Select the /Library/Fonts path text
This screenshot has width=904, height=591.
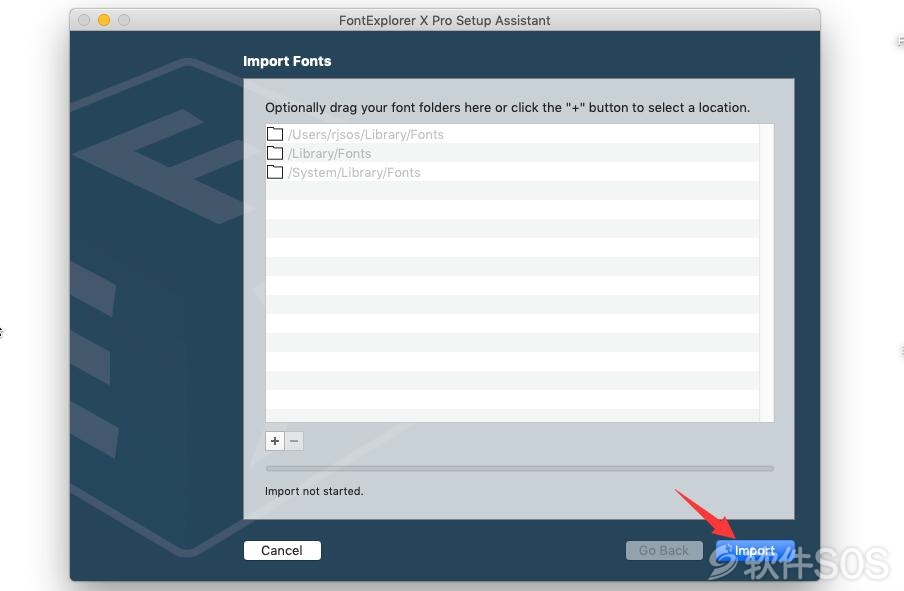click(330, 153)
